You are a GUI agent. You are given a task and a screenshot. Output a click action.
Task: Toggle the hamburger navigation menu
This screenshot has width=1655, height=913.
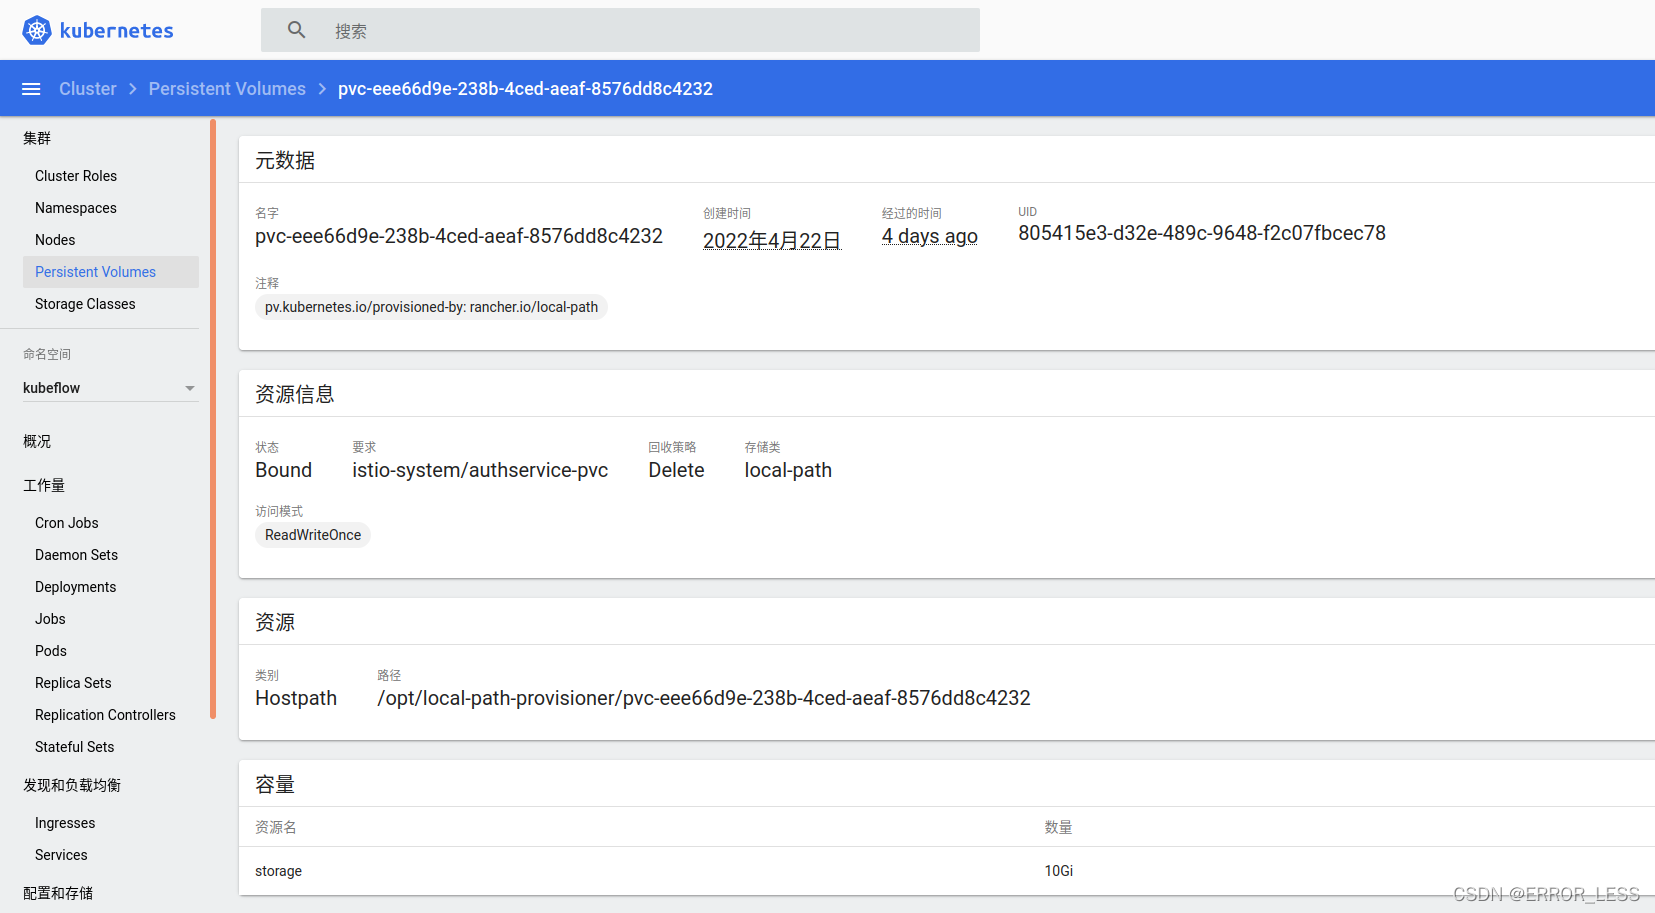pos(31,89)
